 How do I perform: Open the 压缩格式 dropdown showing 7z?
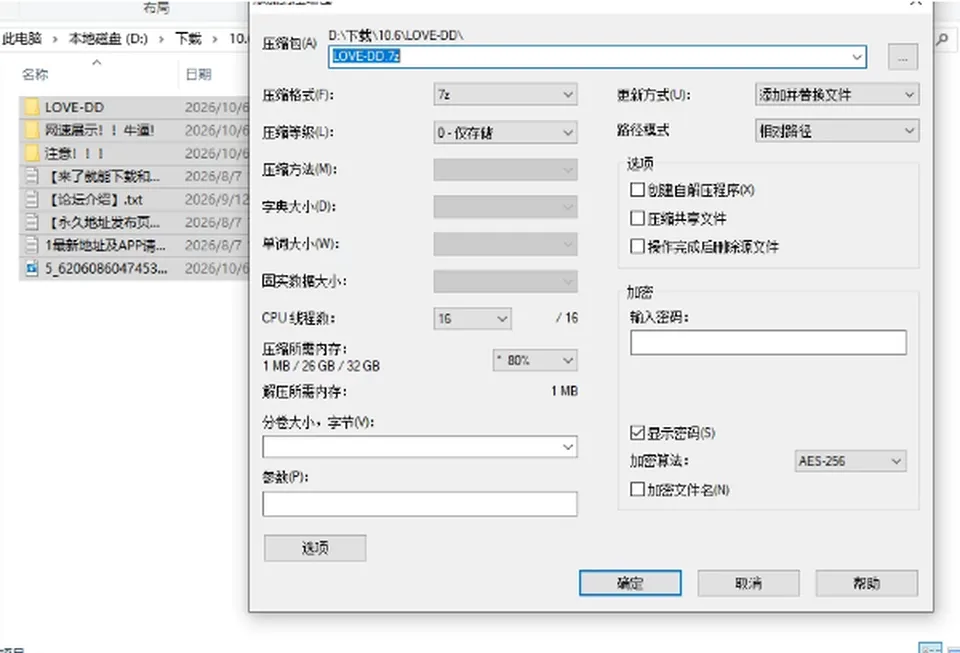coord(505,95)
